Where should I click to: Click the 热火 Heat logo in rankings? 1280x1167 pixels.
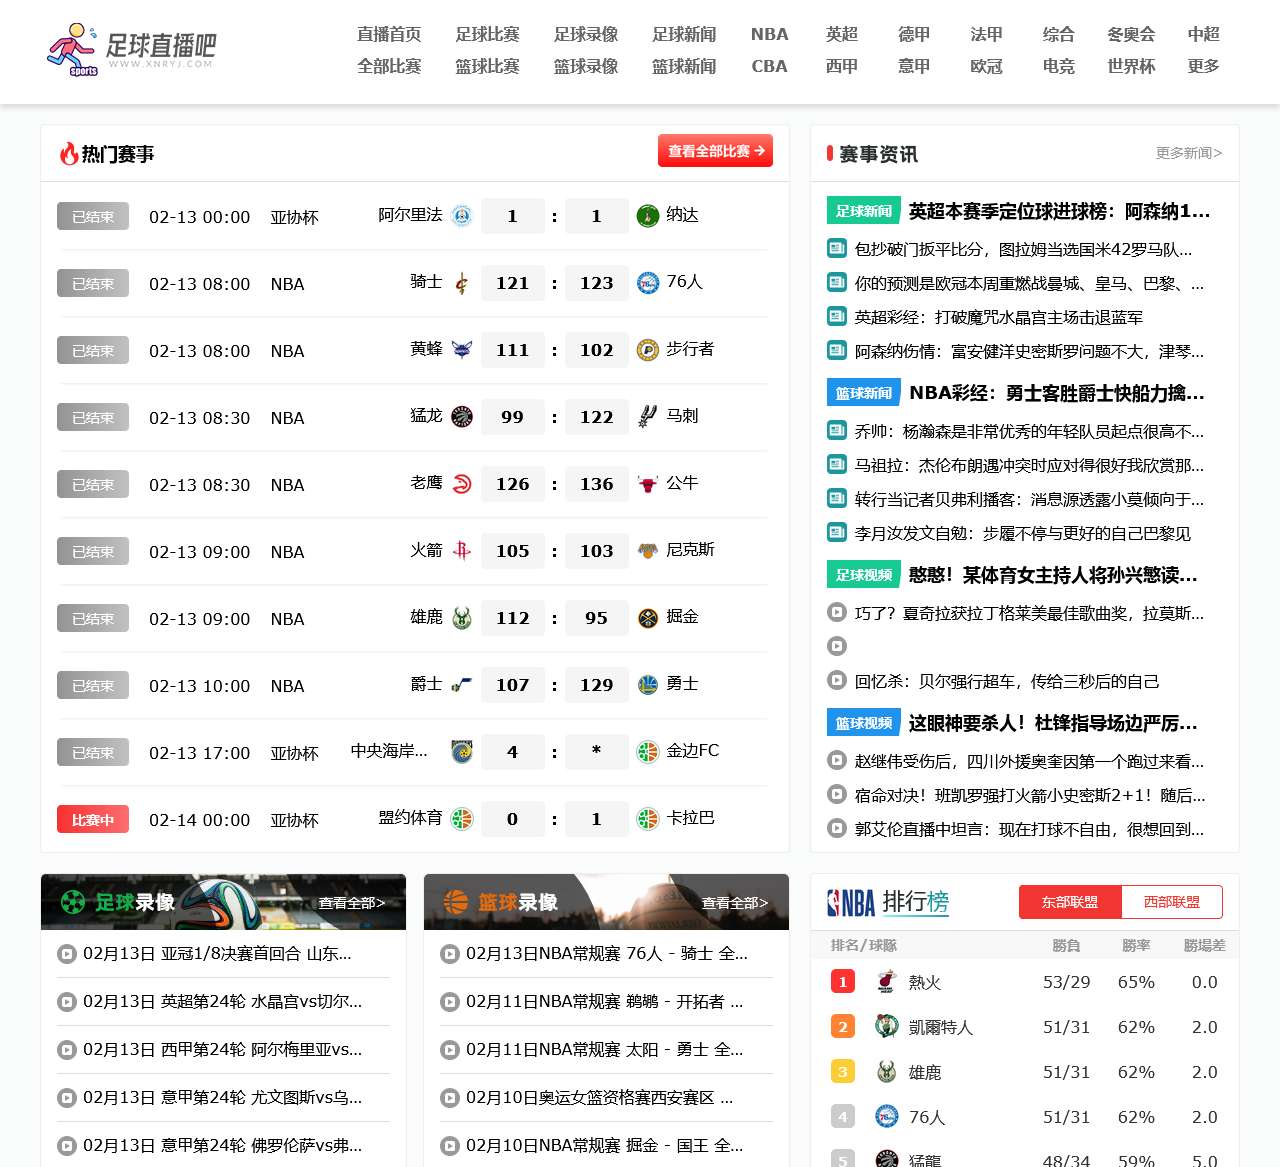pyautogui.click(x=886, y=982)
